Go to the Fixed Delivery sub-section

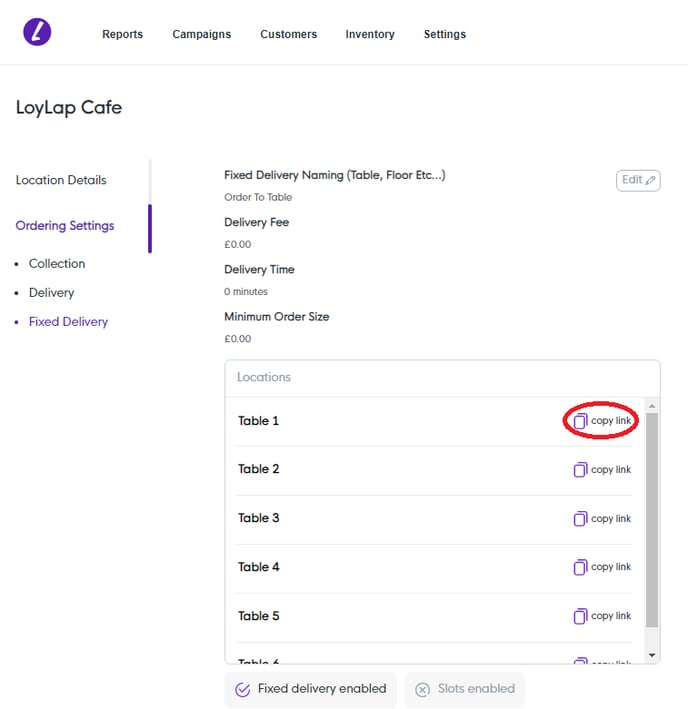68,321
